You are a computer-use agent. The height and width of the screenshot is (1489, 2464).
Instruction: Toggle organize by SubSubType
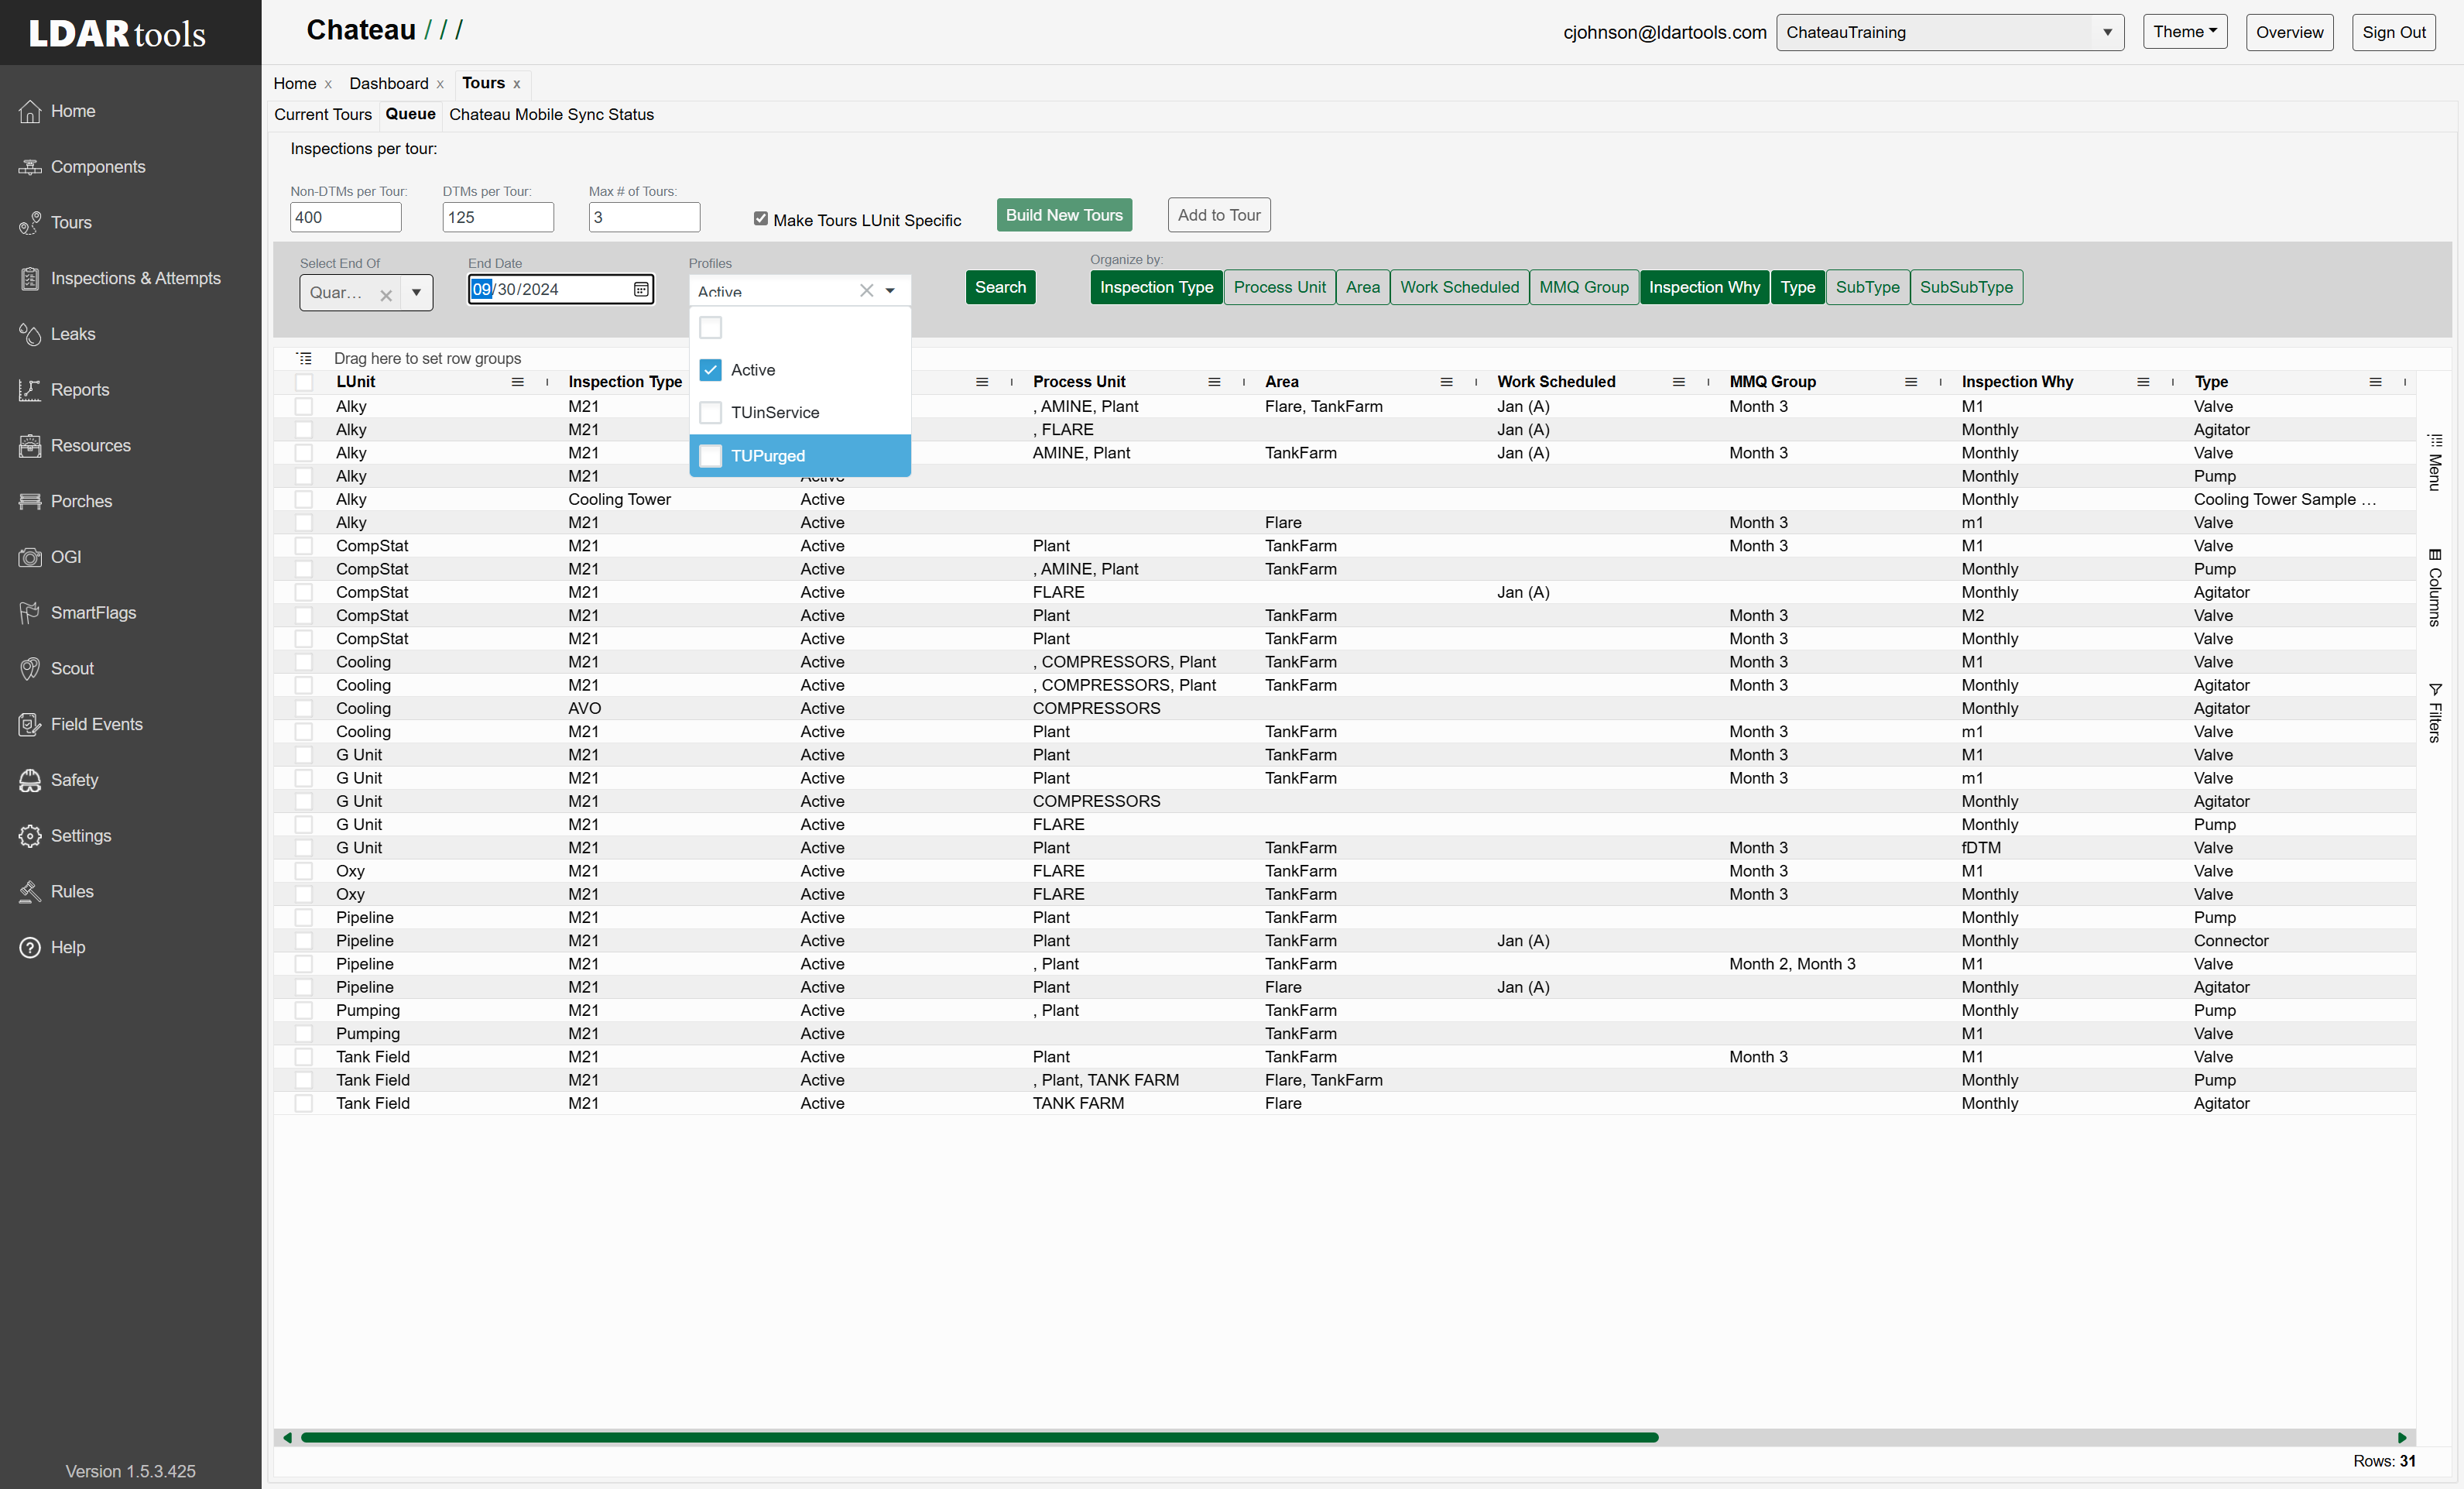1966,287
